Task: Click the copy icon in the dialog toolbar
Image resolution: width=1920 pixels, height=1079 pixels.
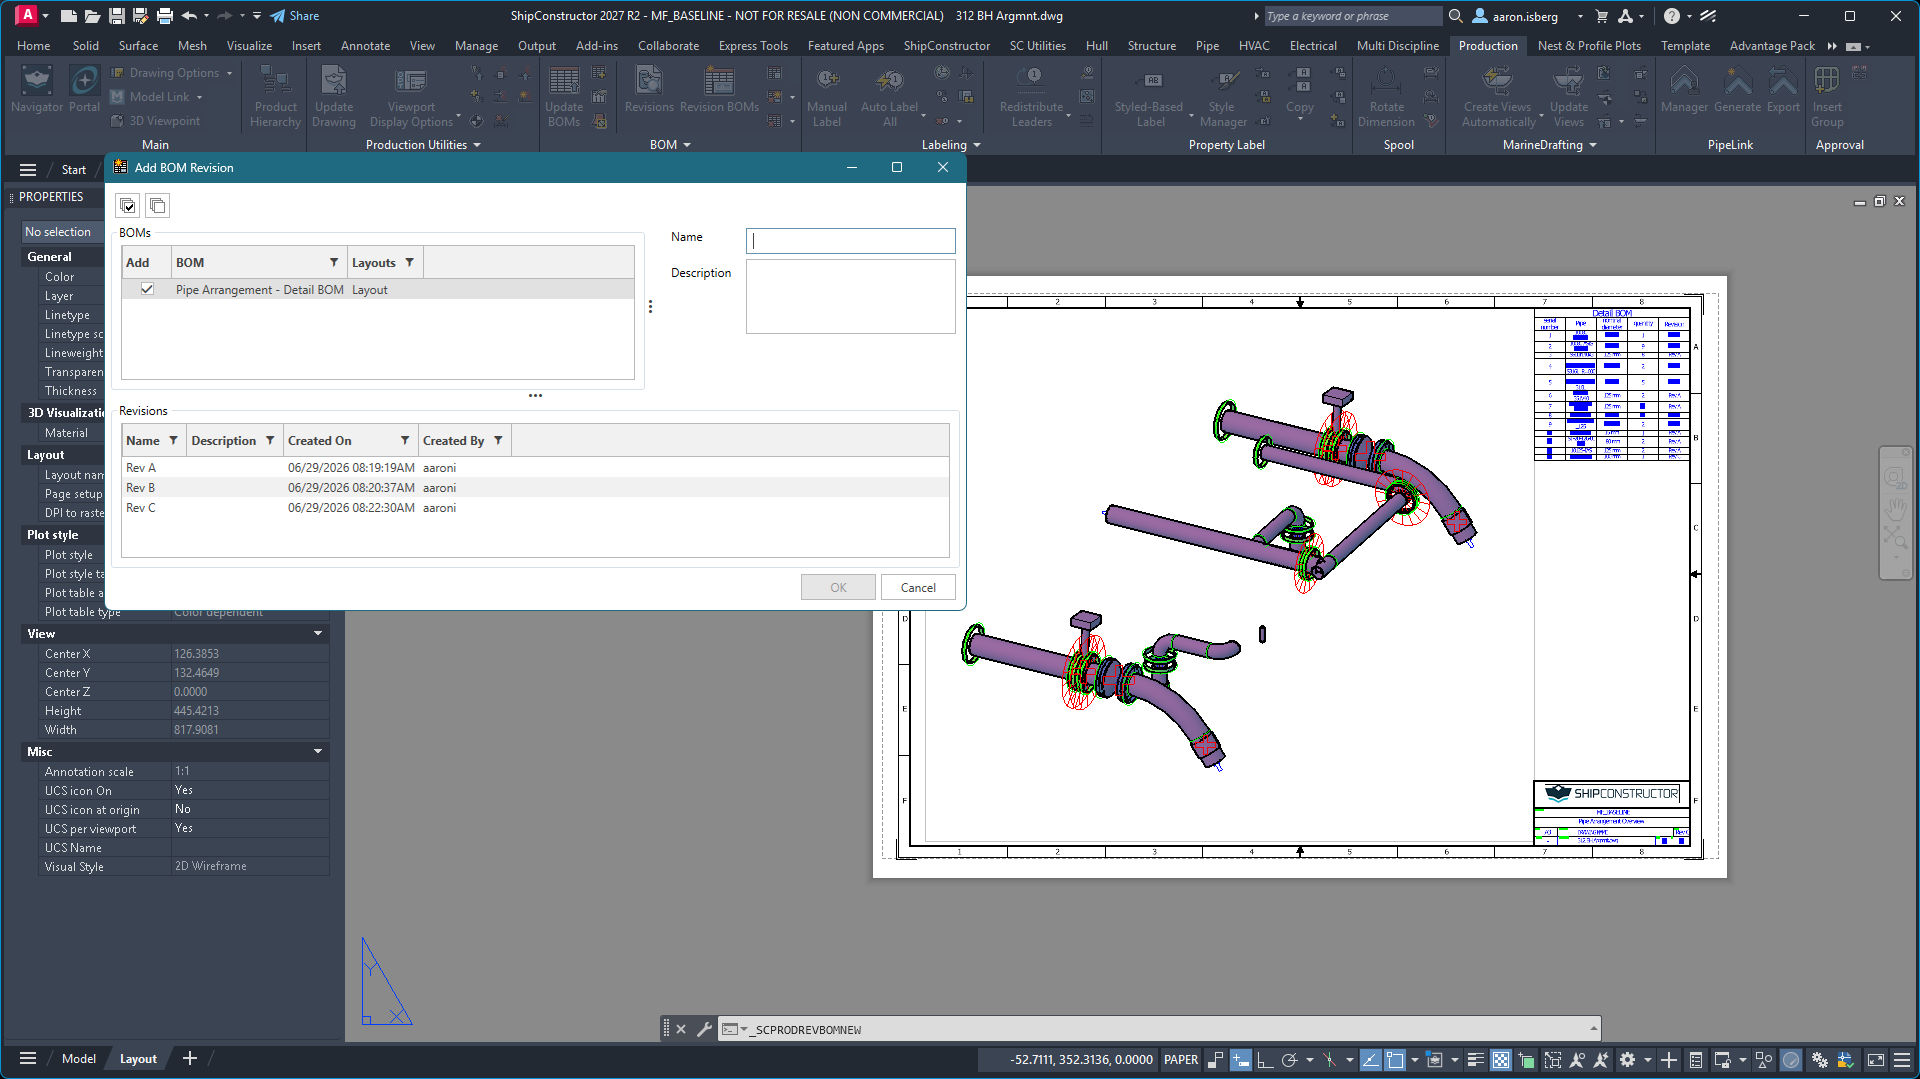Action: click(157, 206)
